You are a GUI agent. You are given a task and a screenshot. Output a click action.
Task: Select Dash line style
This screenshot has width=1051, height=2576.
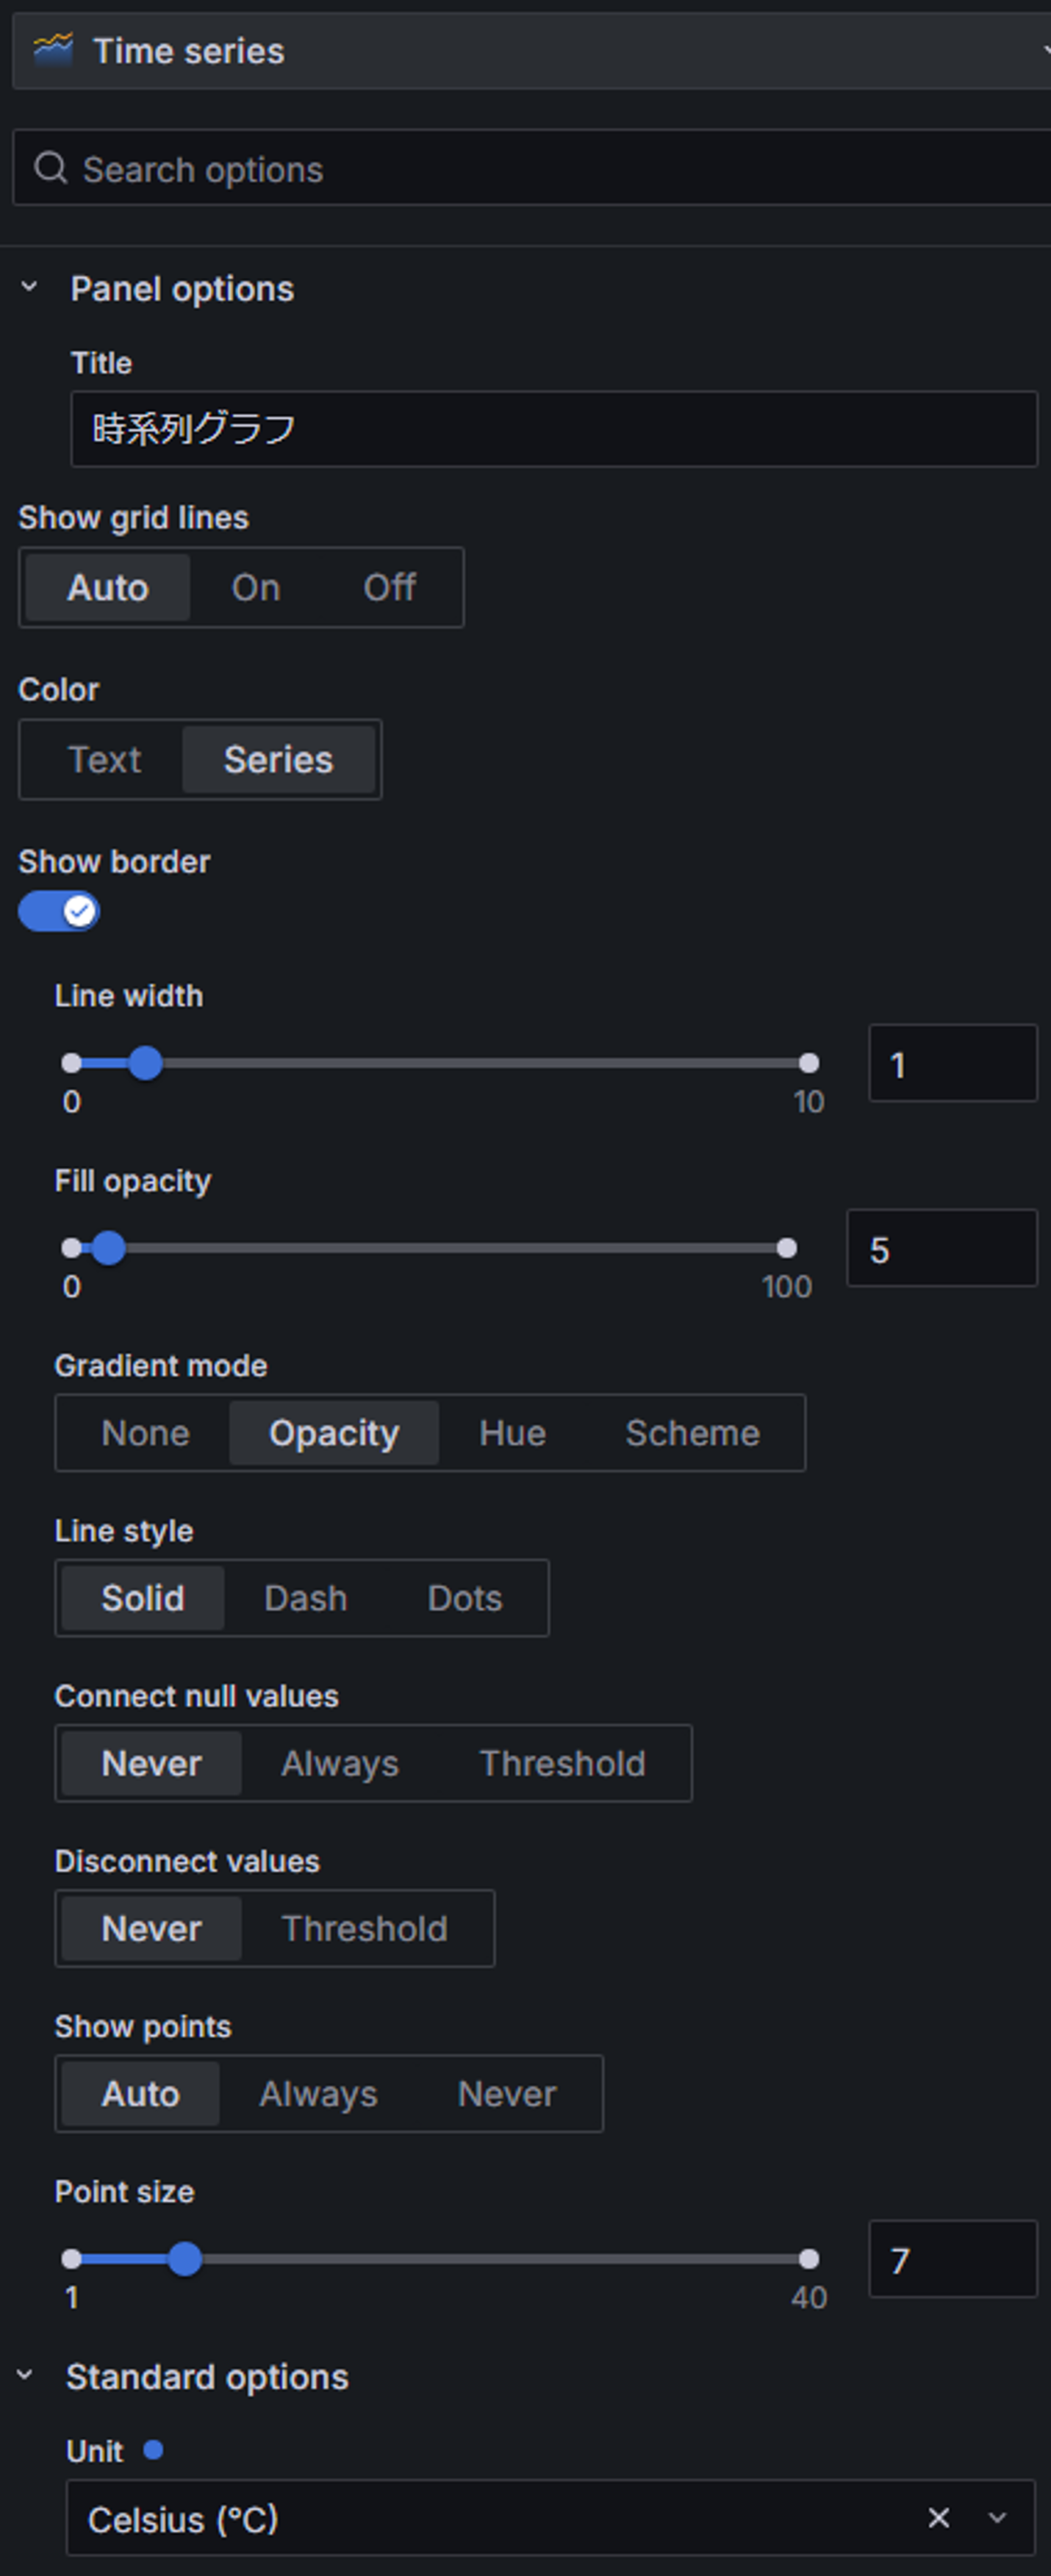point(305,1597)
